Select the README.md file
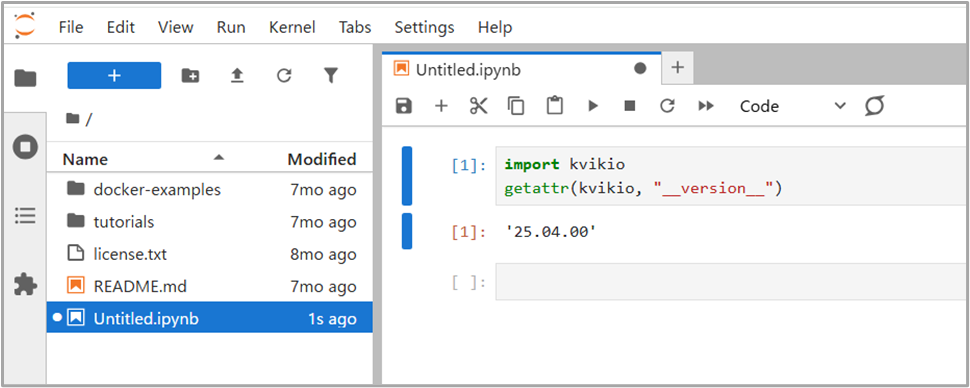970x388 pixels. pyautogui.click(x=210, y=286)
